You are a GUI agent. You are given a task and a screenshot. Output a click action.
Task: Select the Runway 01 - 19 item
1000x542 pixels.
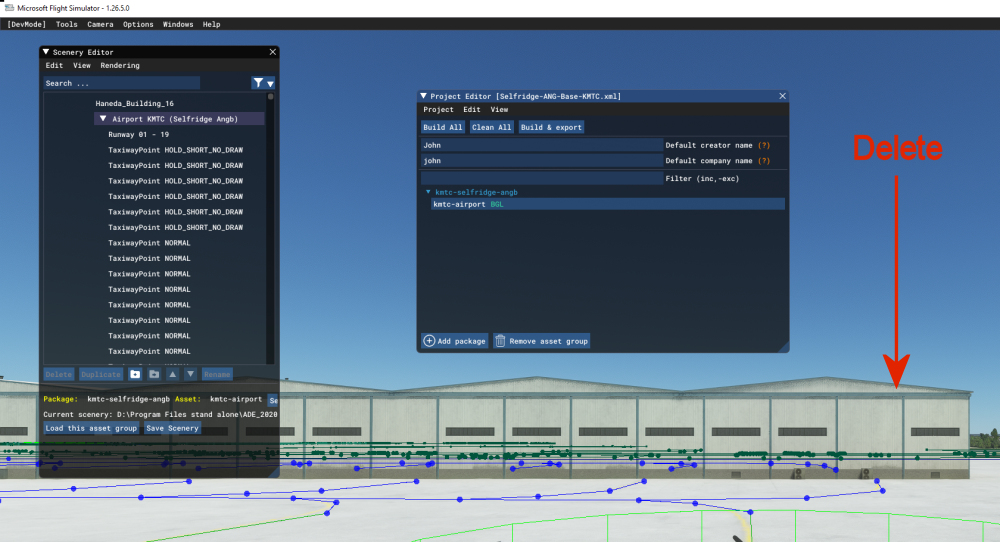point(138,134)
